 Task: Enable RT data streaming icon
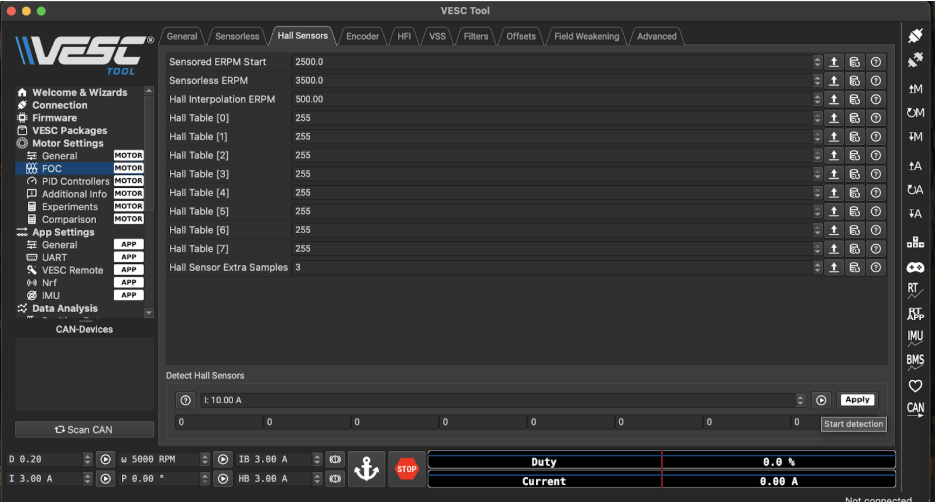click(x=915, y=291)
